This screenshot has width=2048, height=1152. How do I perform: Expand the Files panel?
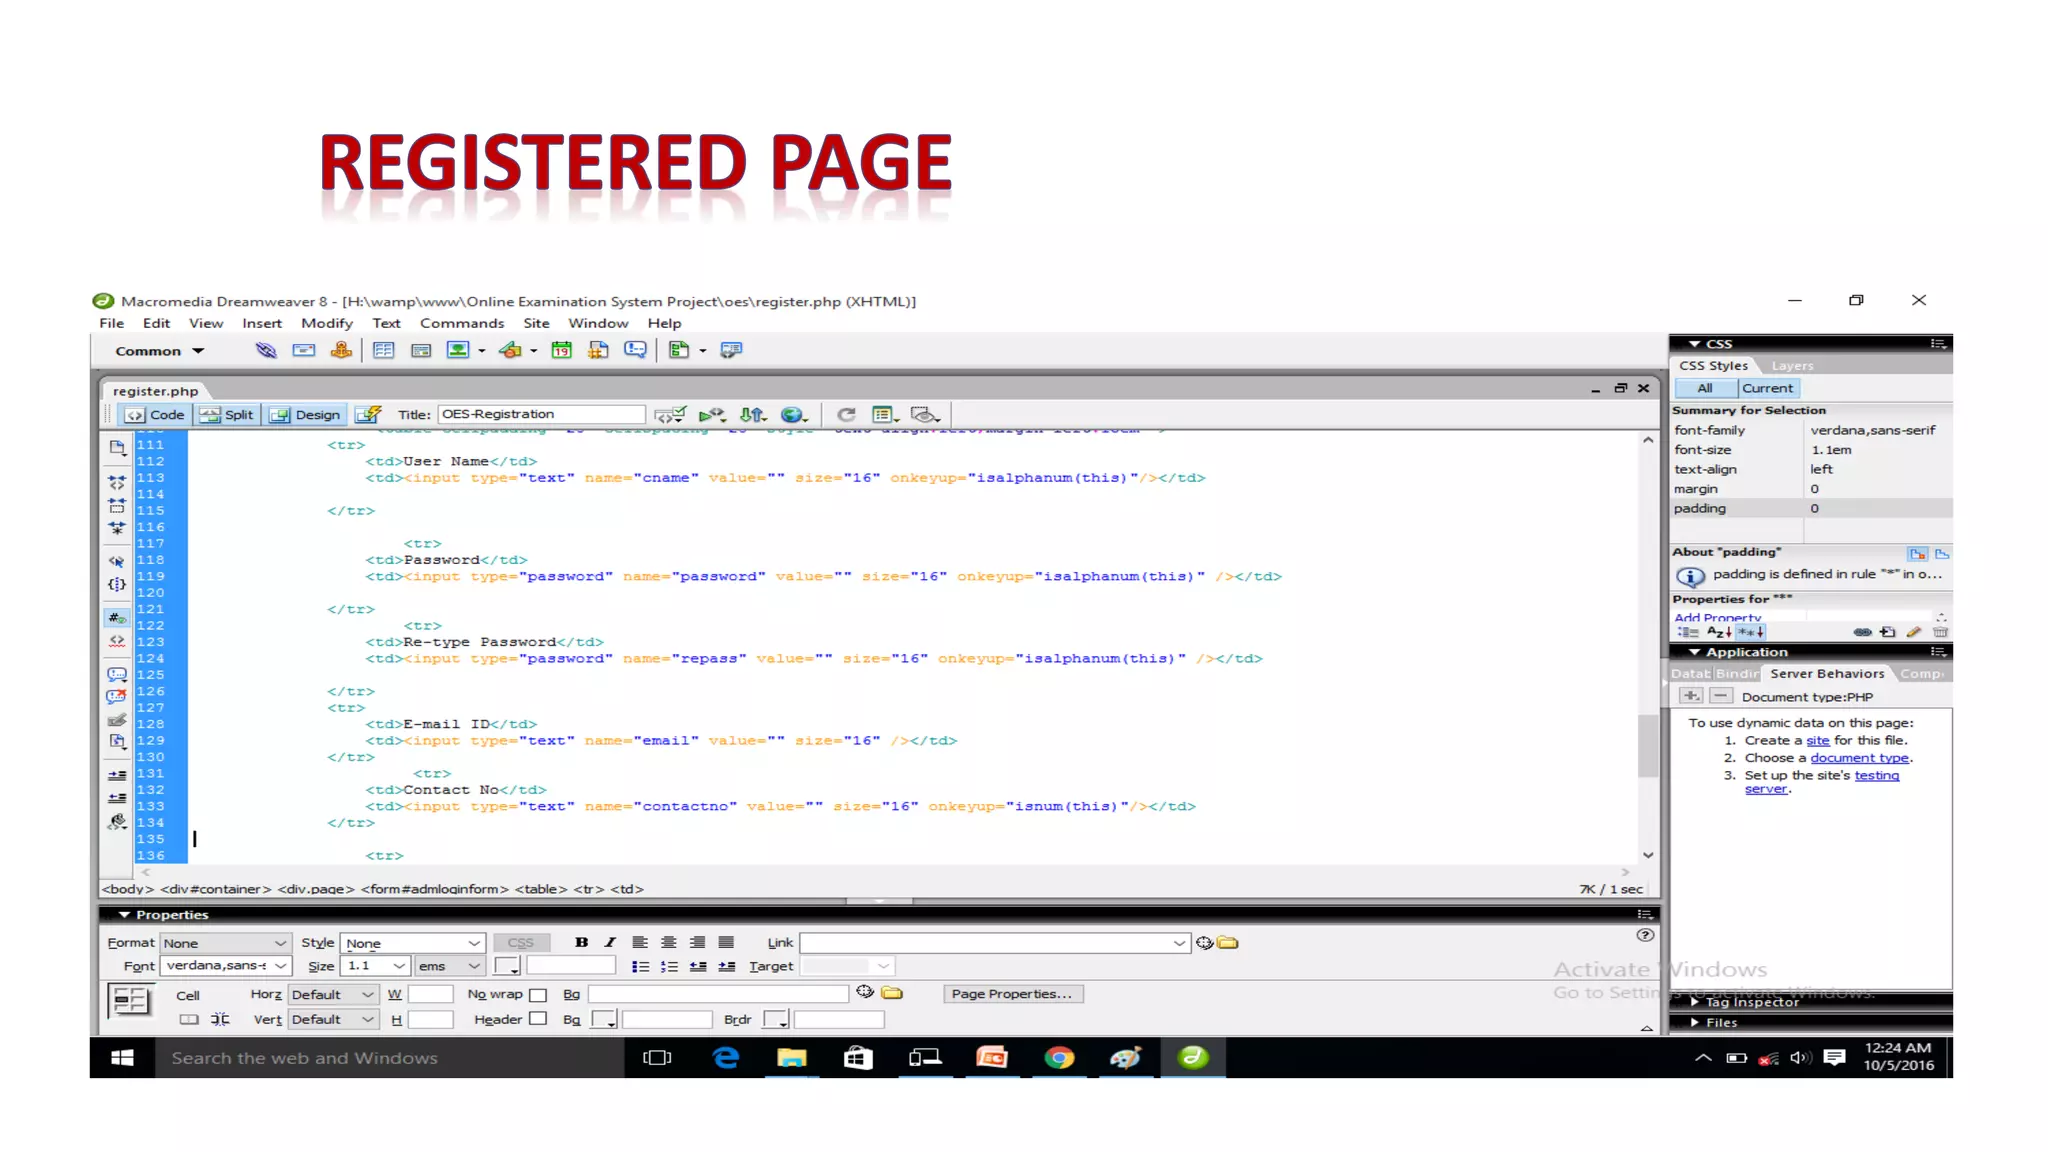1720,1022
